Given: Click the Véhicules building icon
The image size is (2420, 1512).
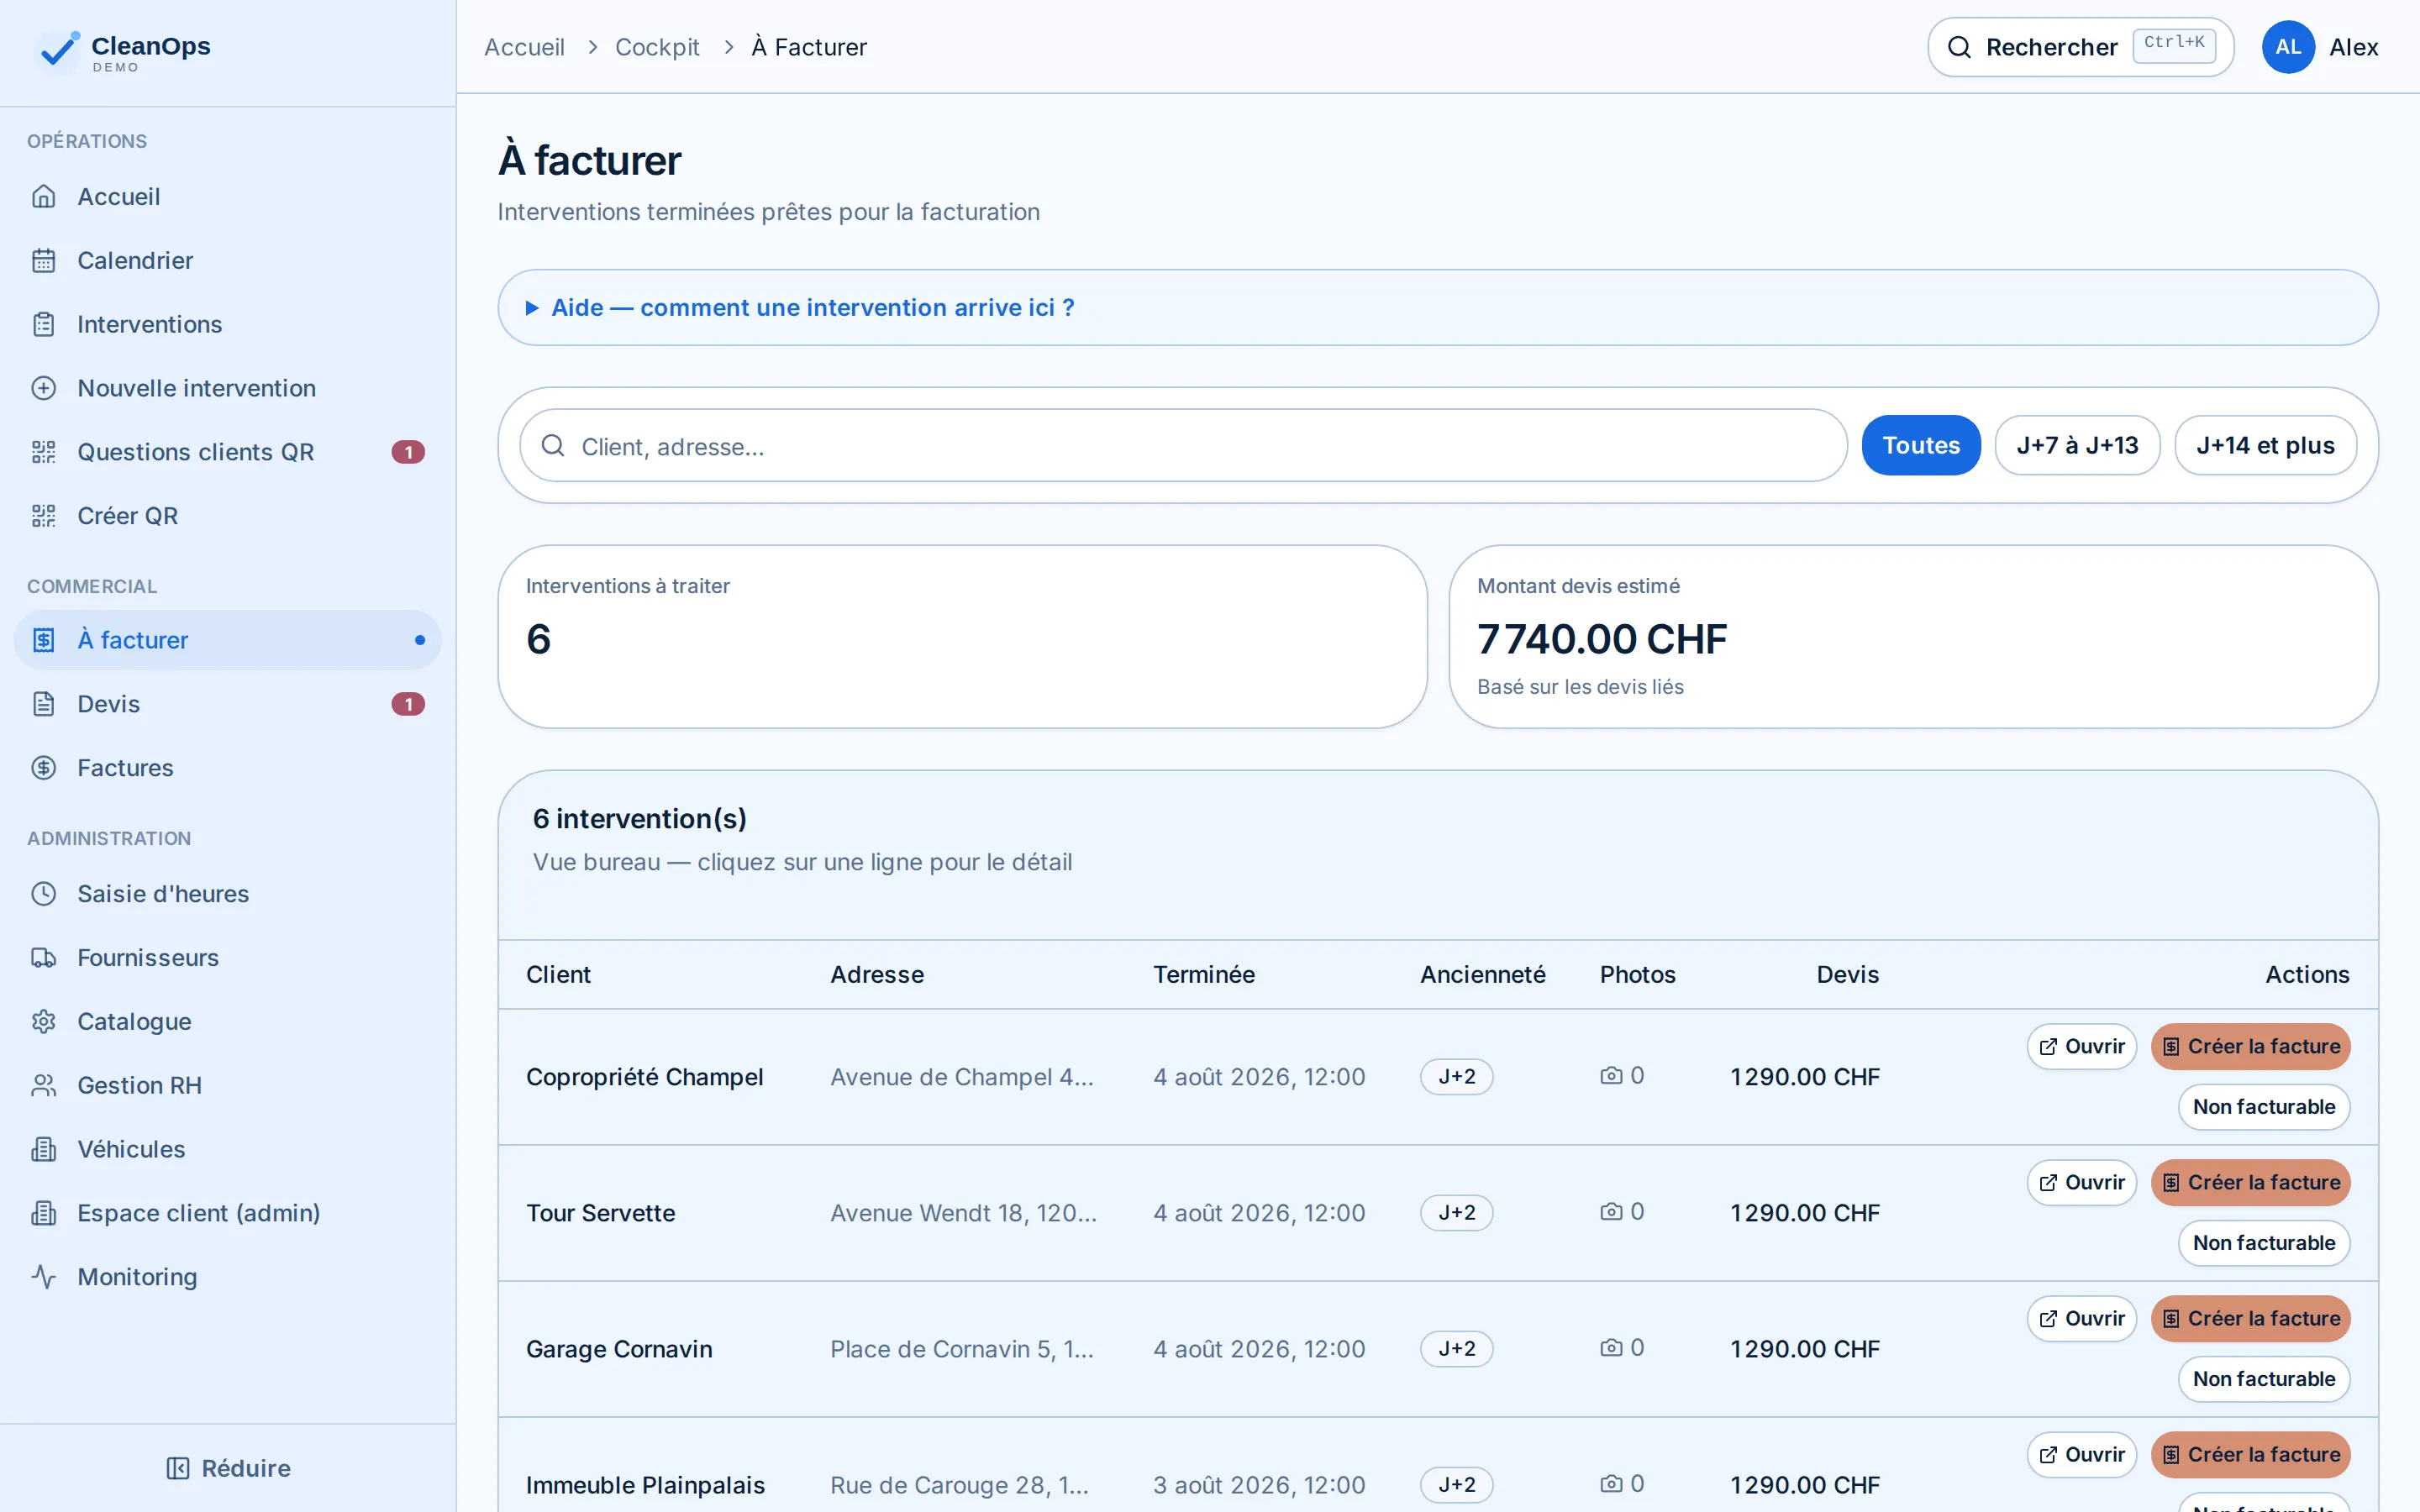Looking at the screenshot, I should pos(43,1150).
